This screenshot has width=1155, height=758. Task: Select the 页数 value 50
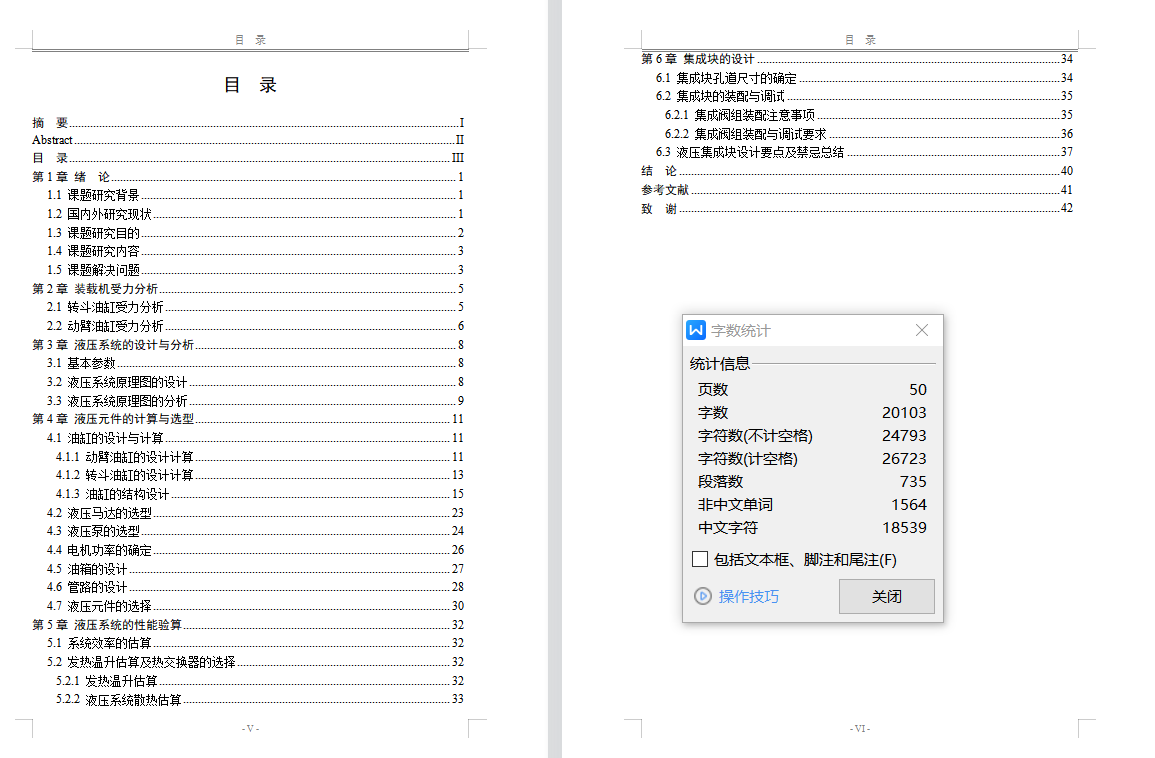click(x=918, y=390)
